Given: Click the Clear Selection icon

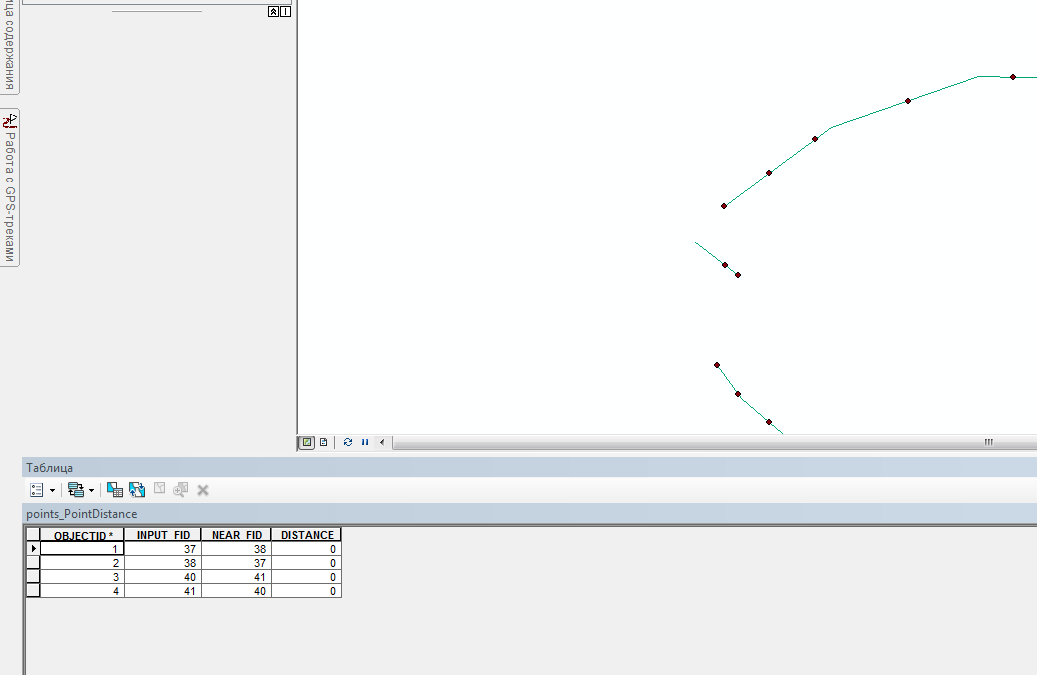Looking at the screenshot, I should pyautogui.click(x=159, y=489).
